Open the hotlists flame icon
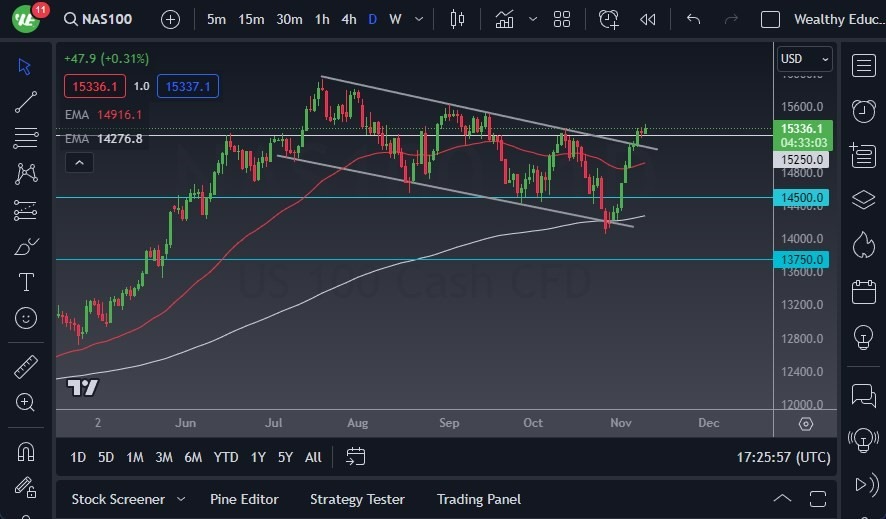 tap(863, 245)
